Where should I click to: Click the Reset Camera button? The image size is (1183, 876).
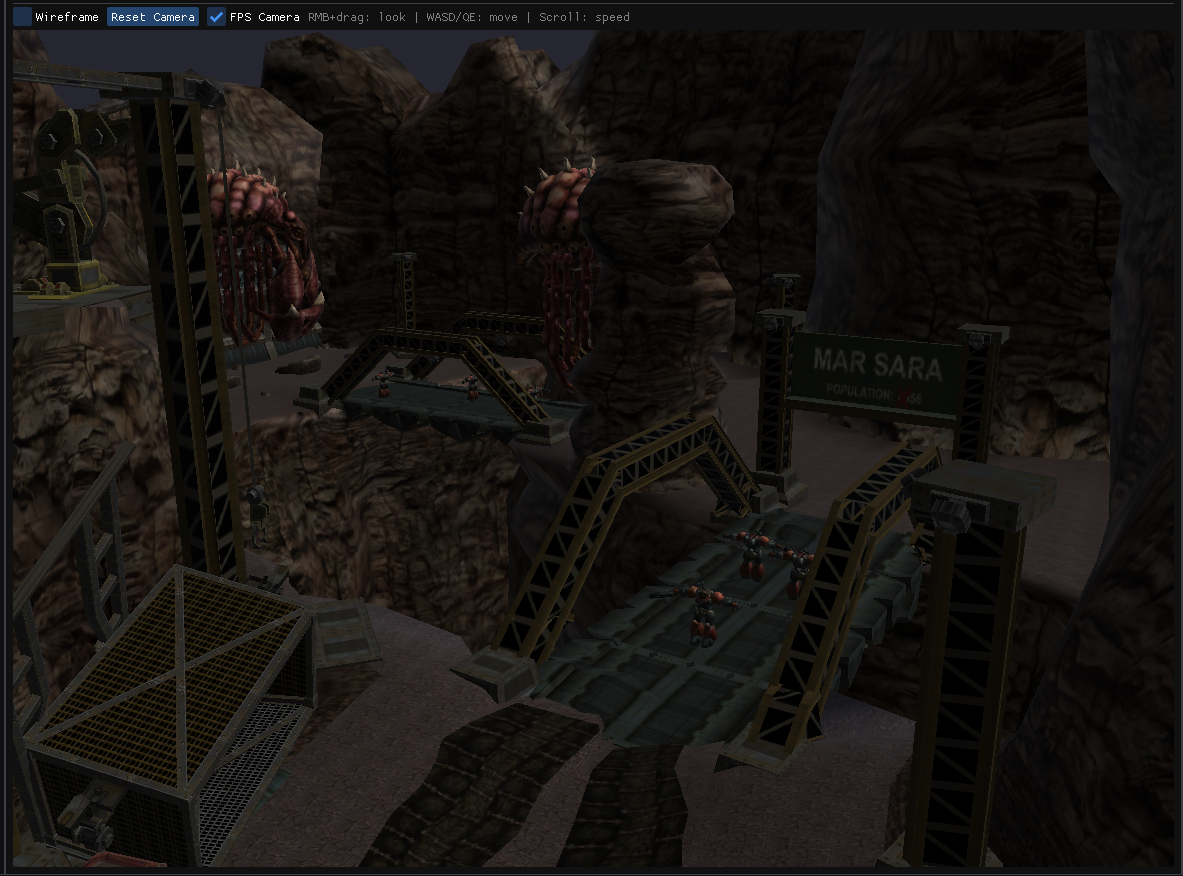pyautogui.click(x=153, y=17)
